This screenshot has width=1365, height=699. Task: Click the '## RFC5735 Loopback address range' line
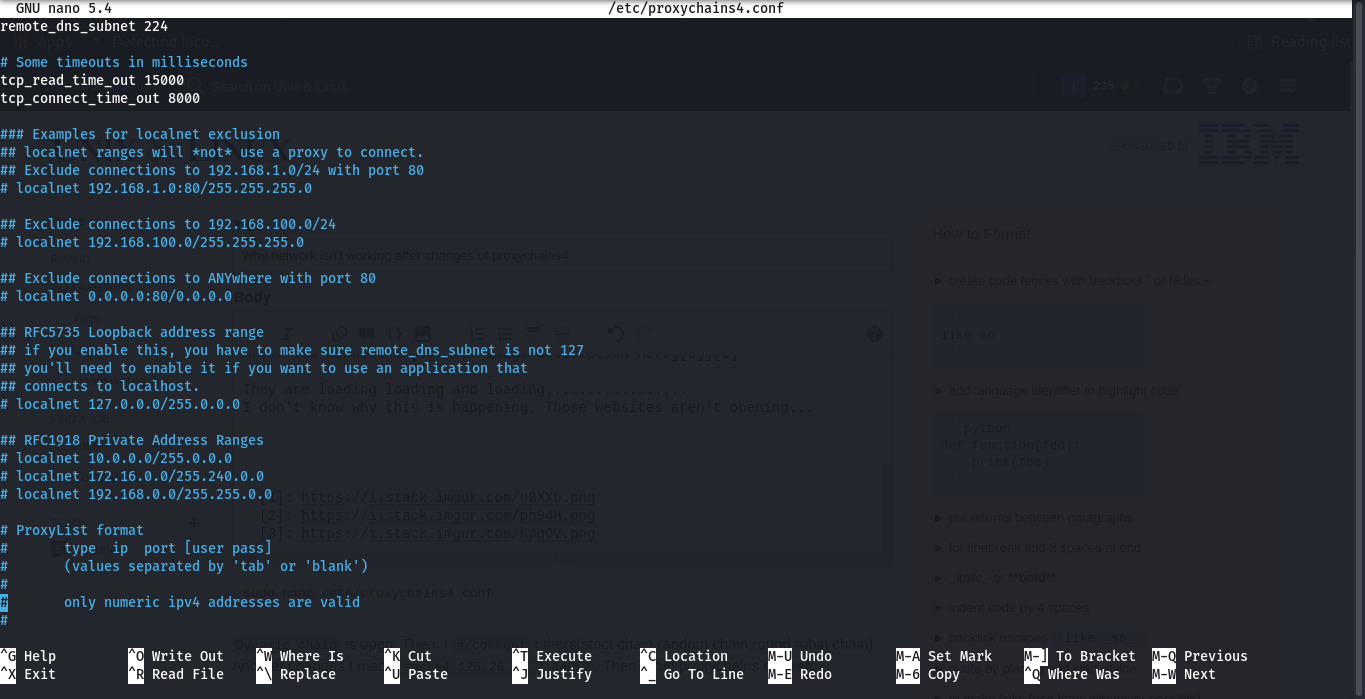click(132, 332)
